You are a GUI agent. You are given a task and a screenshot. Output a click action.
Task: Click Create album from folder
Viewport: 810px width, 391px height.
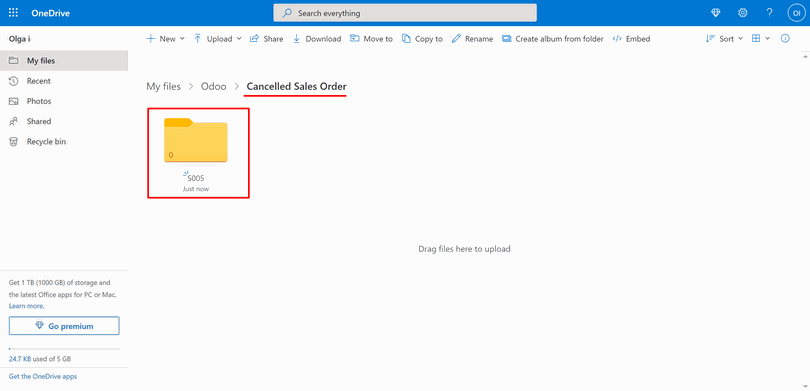pos(553,39)
